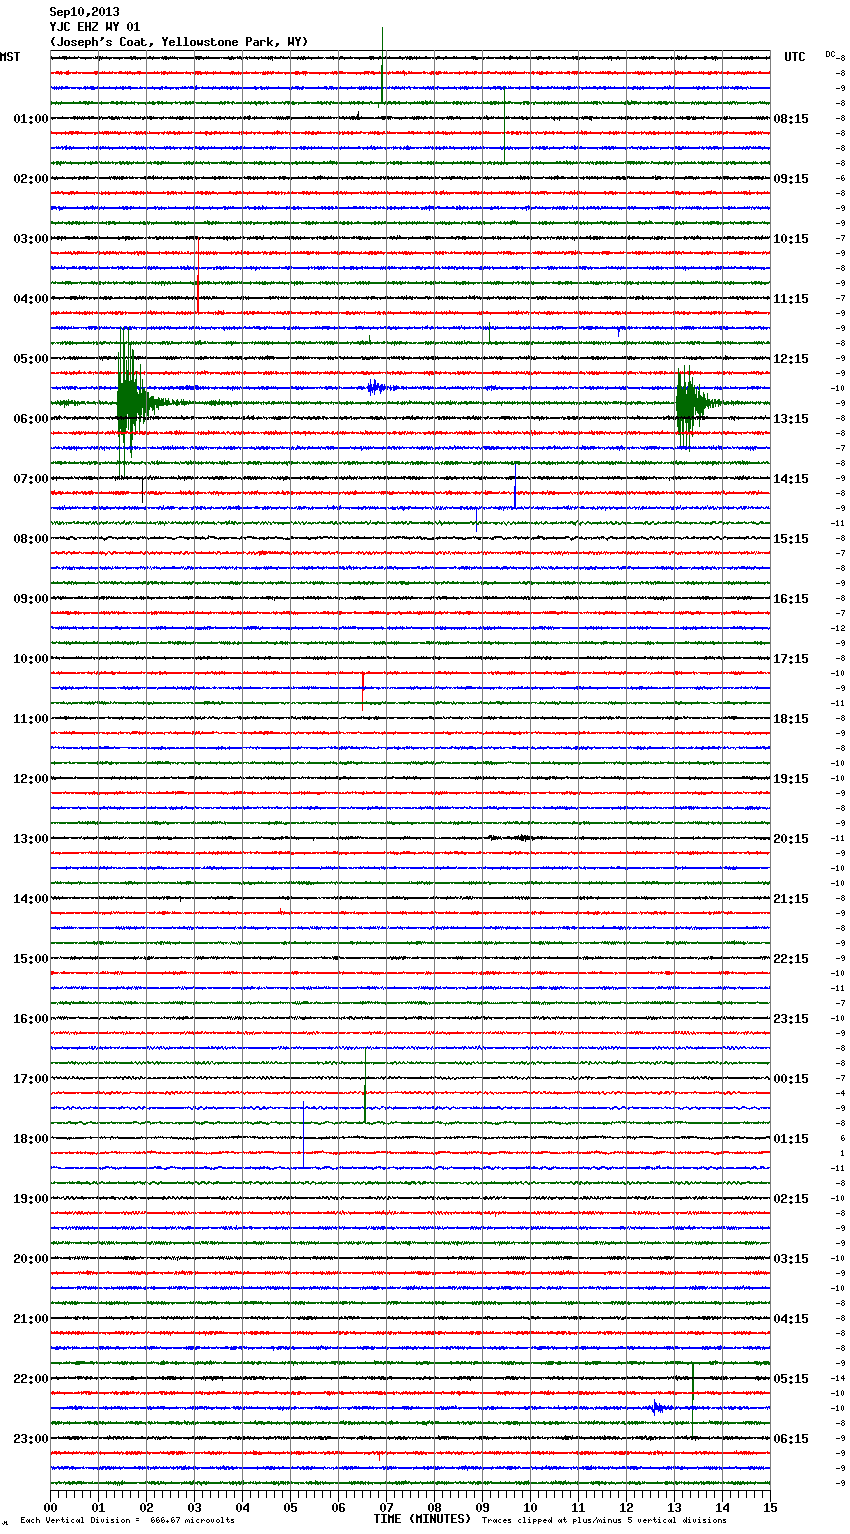
Task: Click the "20:00" MST time label
Action: tap(31, 1259)
